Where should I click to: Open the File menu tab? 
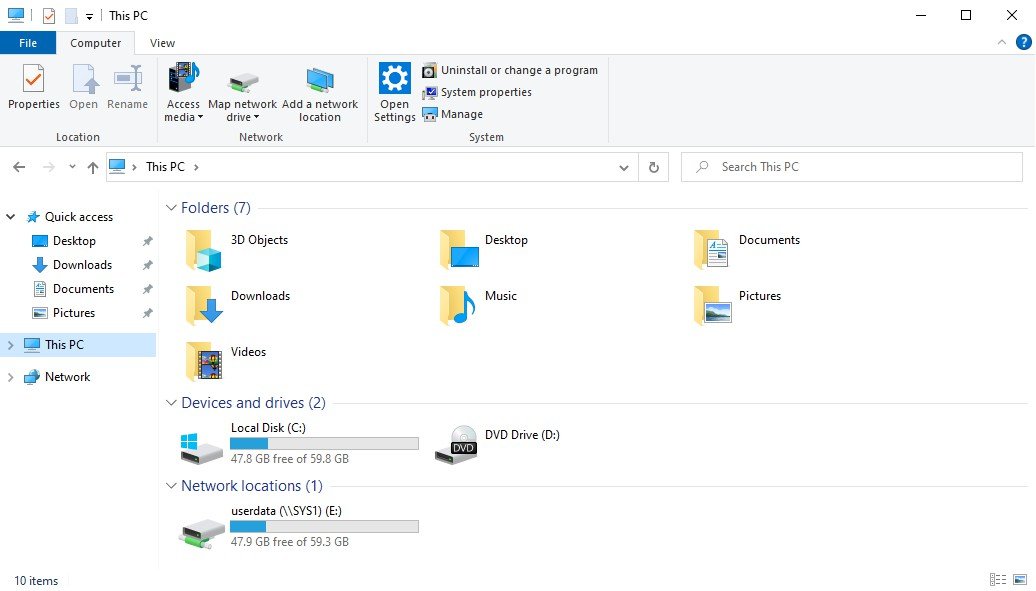[x=28, y=43]
